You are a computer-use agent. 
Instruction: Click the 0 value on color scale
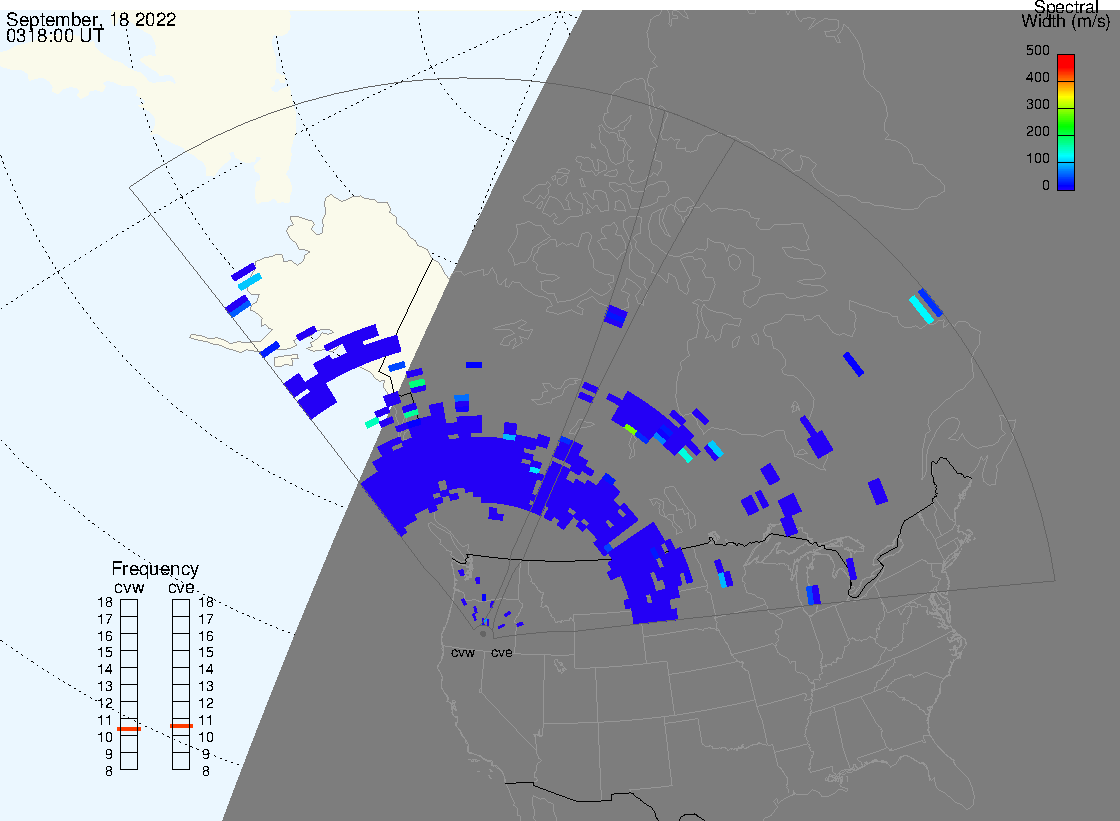(x=1046, y=186)
